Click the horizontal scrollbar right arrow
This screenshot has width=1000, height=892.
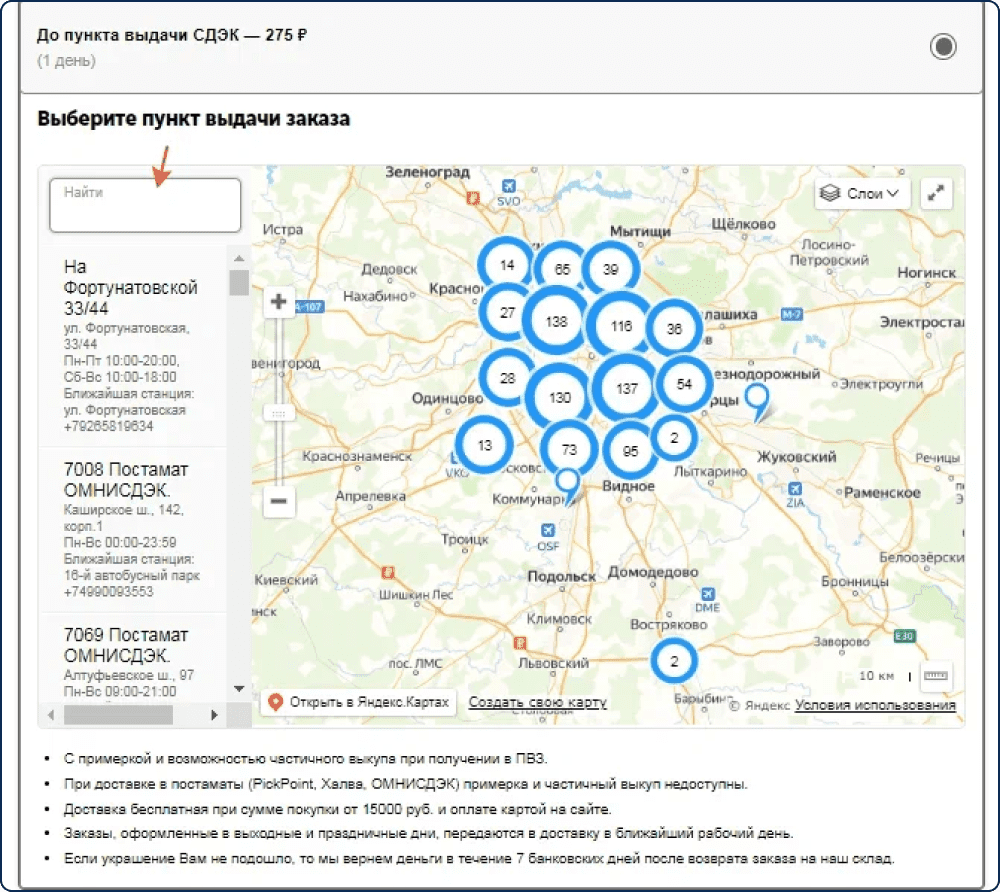[x=214, y=715]
